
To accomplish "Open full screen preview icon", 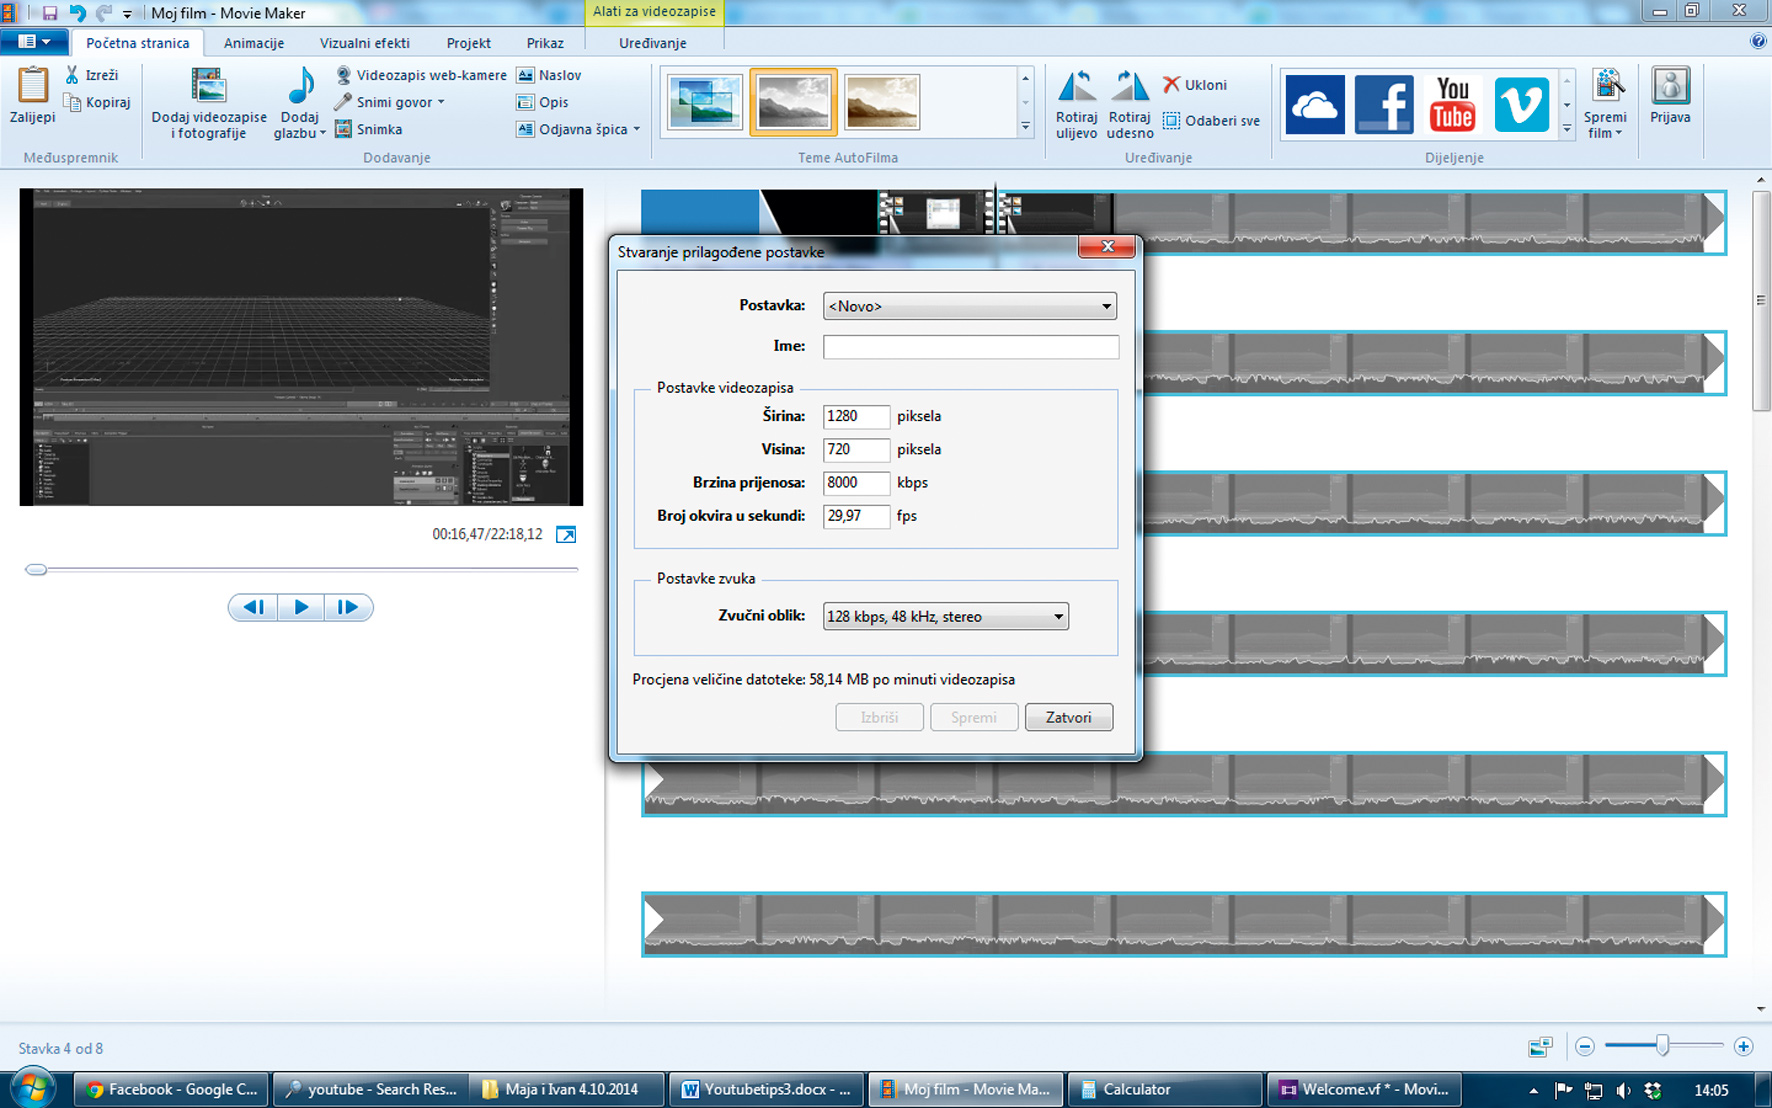I will tap(566, 535).
